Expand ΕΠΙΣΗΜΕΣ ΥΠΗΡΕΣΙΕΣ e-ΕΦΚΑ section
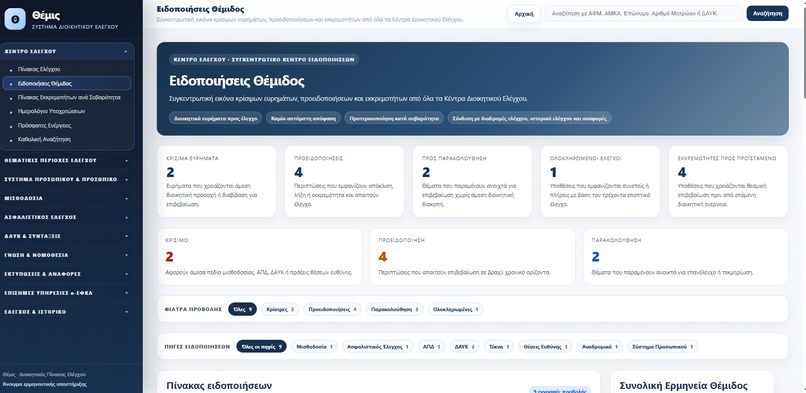Viewport: 806px width, 393px height. pyautogui.click(x=67, y=293)
